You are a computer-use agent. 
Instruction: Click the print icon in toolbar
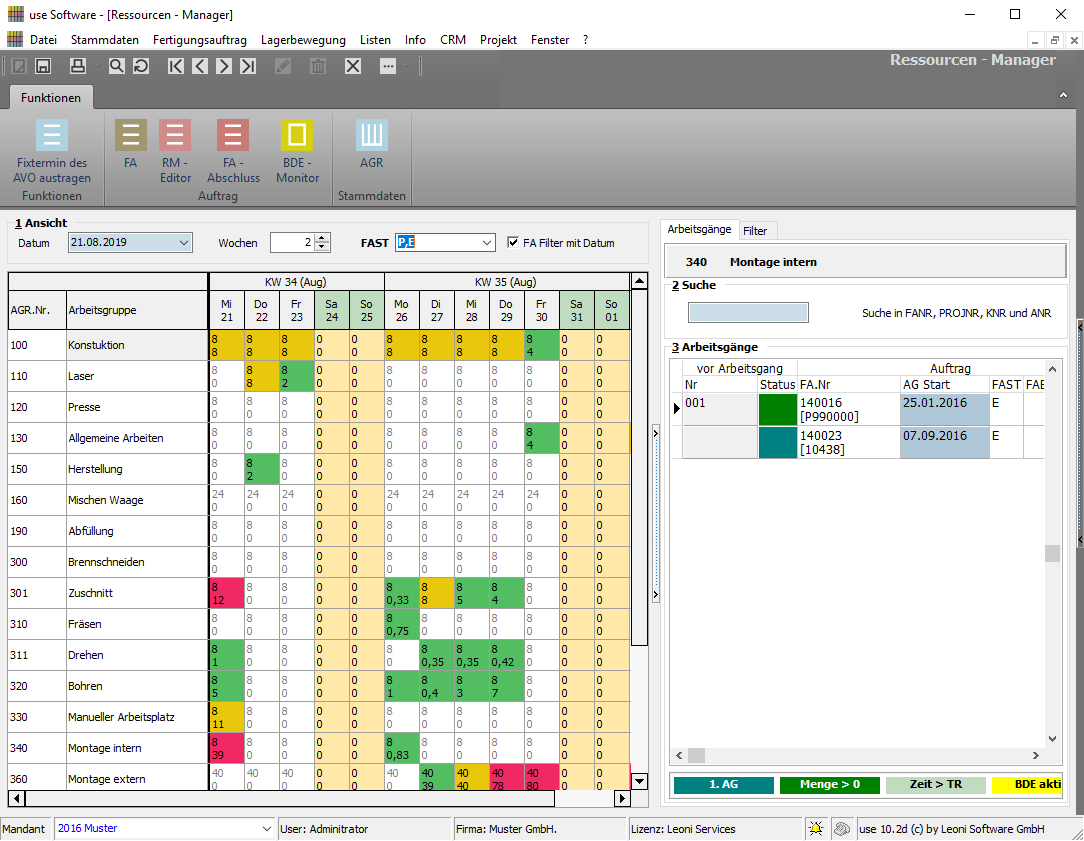77,66
